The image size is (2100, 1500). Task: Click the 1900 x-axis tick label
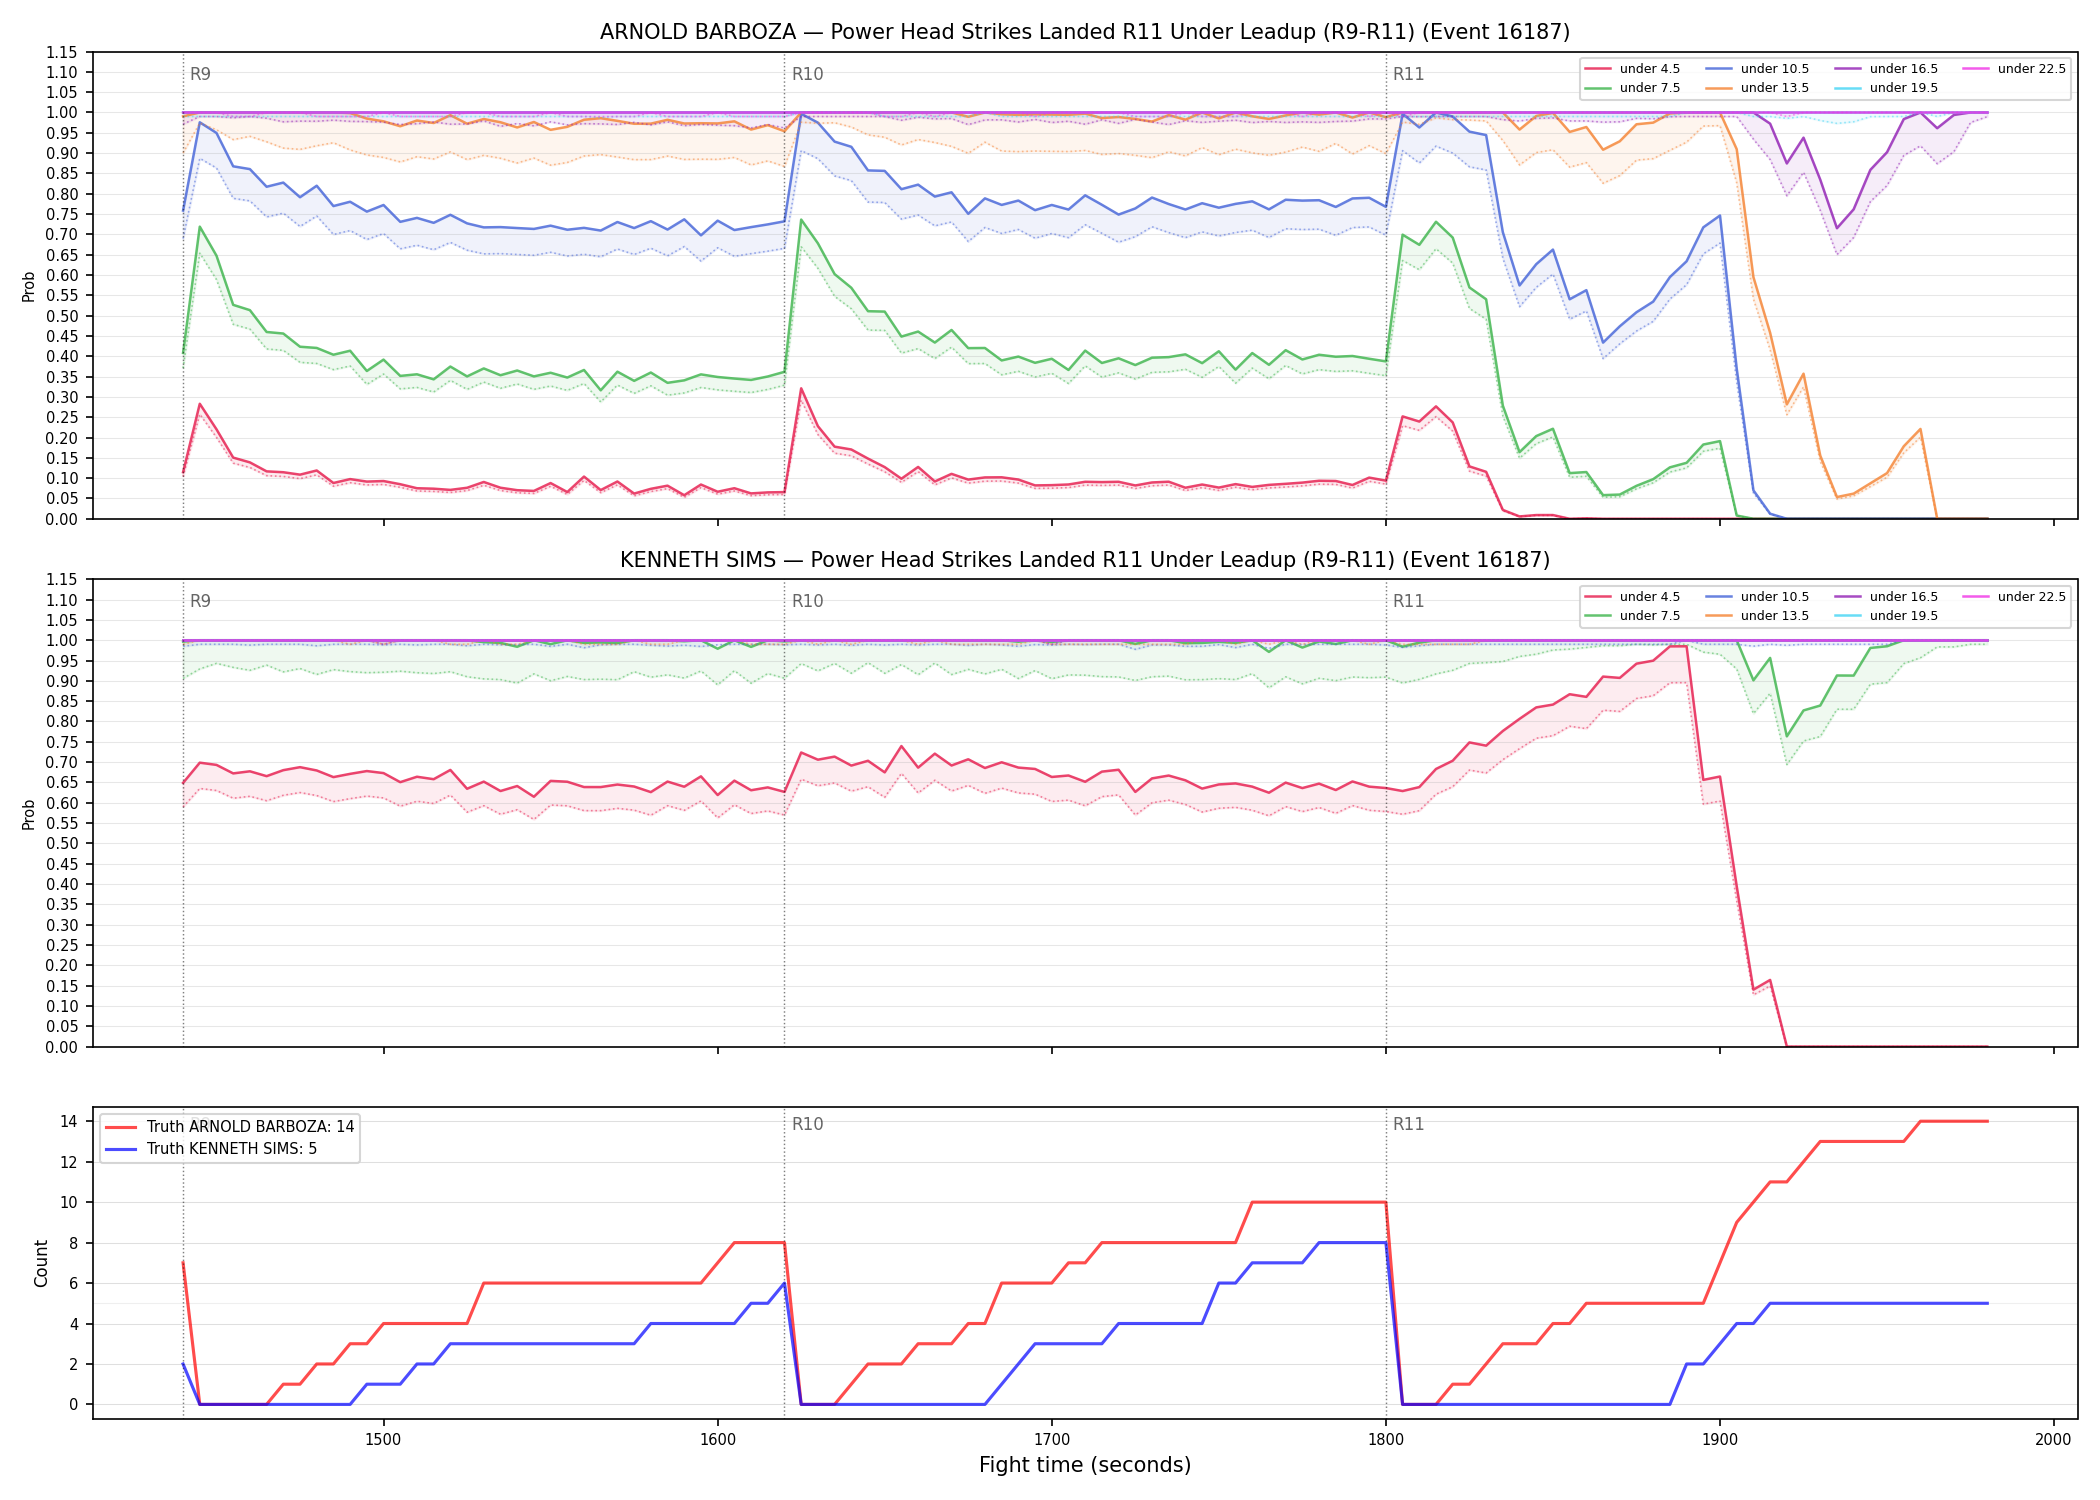[x=1719, y=1439]
